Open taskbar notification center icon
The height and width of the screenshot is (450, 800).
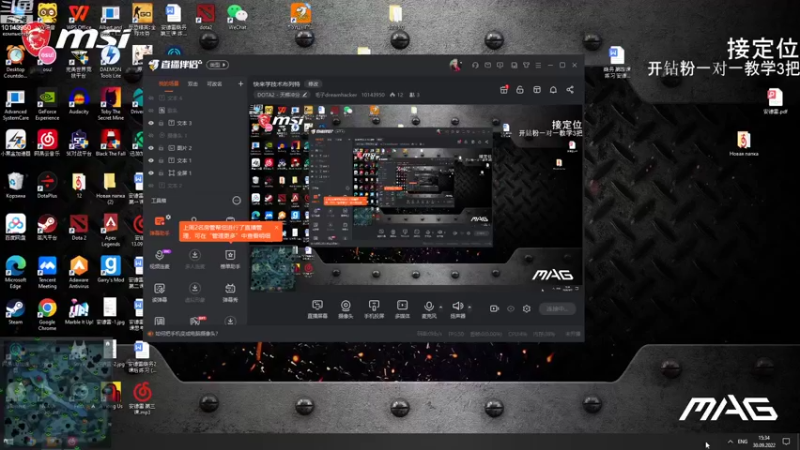[x=786, y=442]
